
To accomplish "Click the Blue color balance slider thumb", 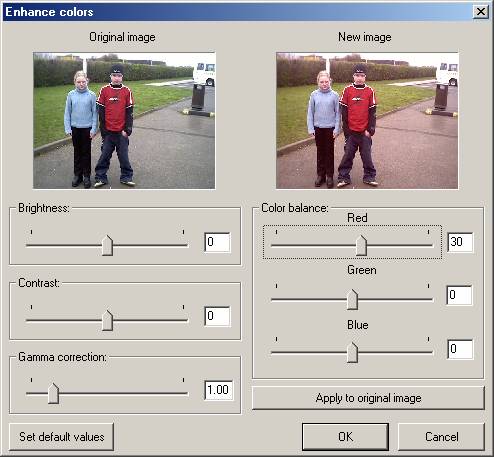I will pos(352,352).
